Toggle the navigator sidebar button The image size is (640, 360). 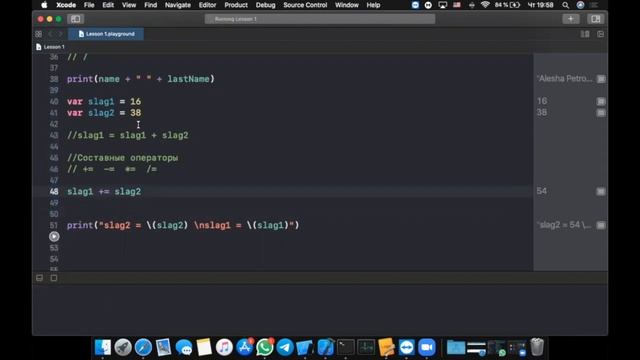pyautogui.click(x=76, y=19)
